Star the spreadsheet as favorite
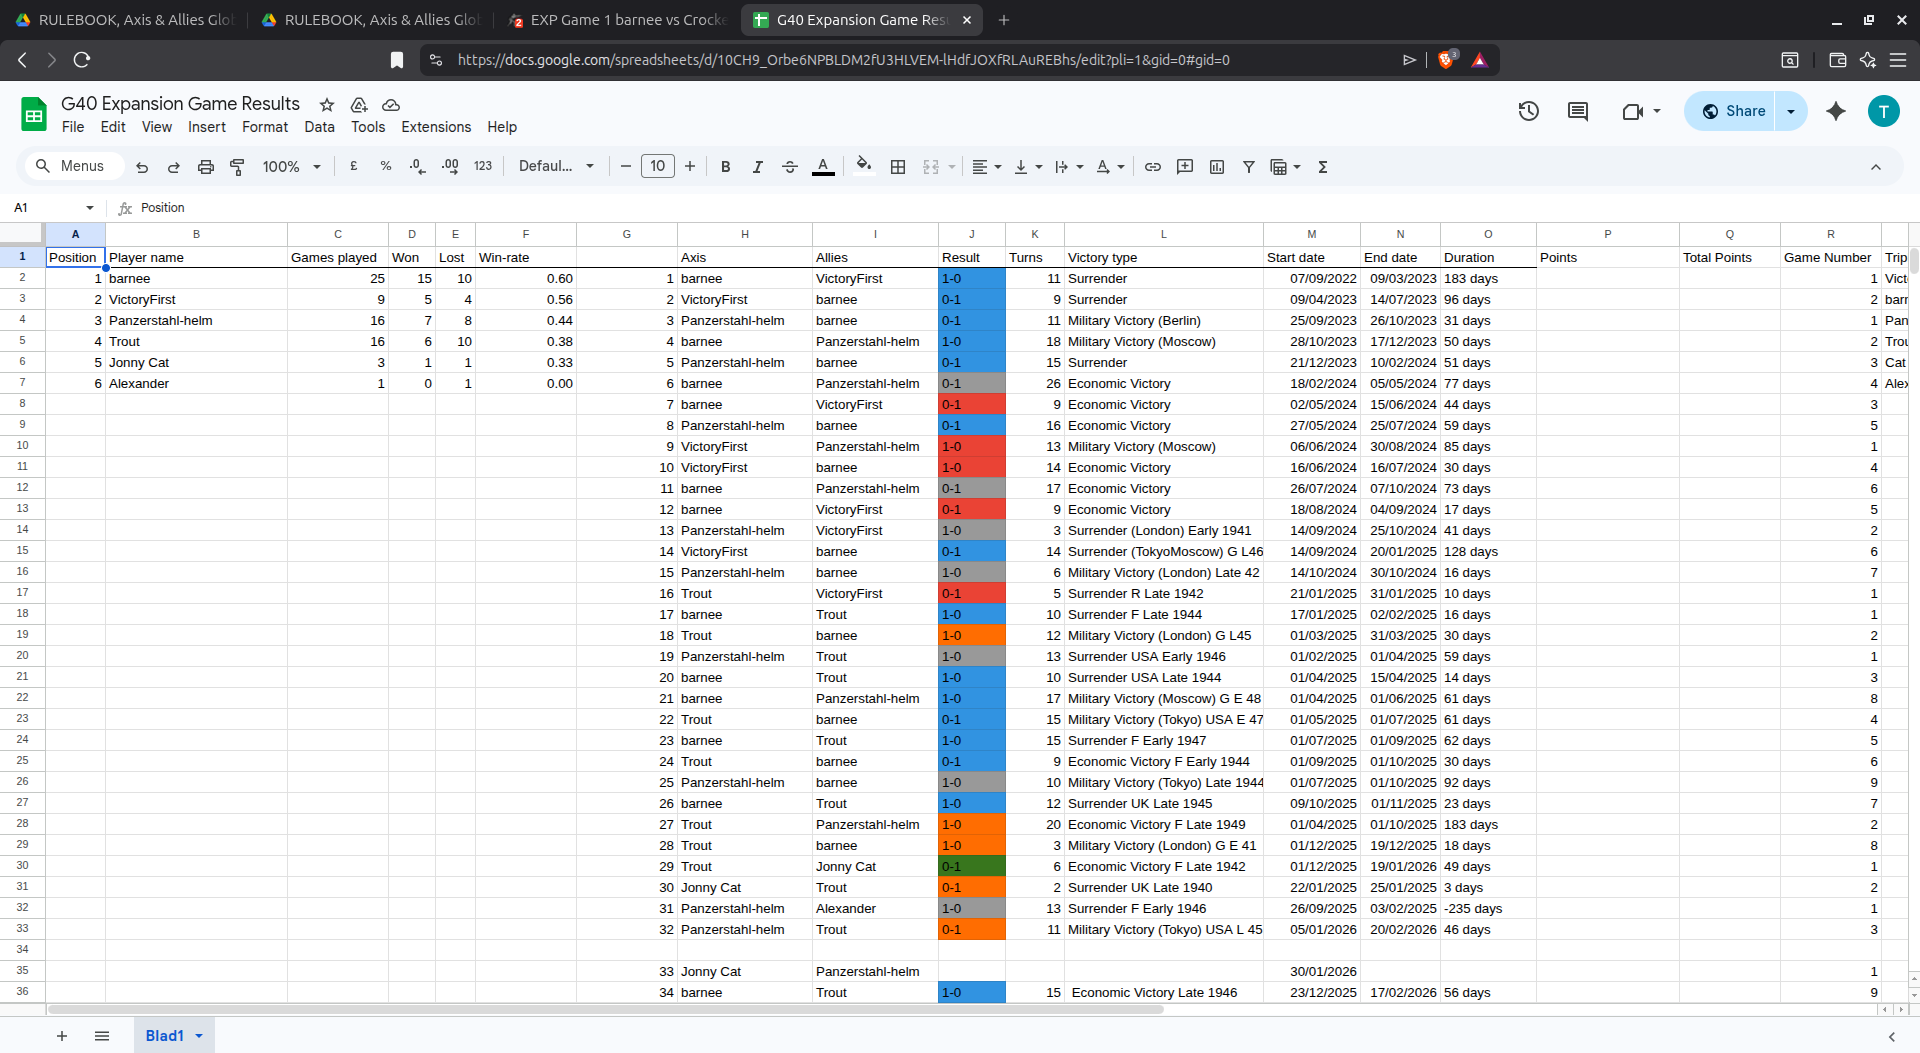 pyautogui.click(x=326, y=104)
